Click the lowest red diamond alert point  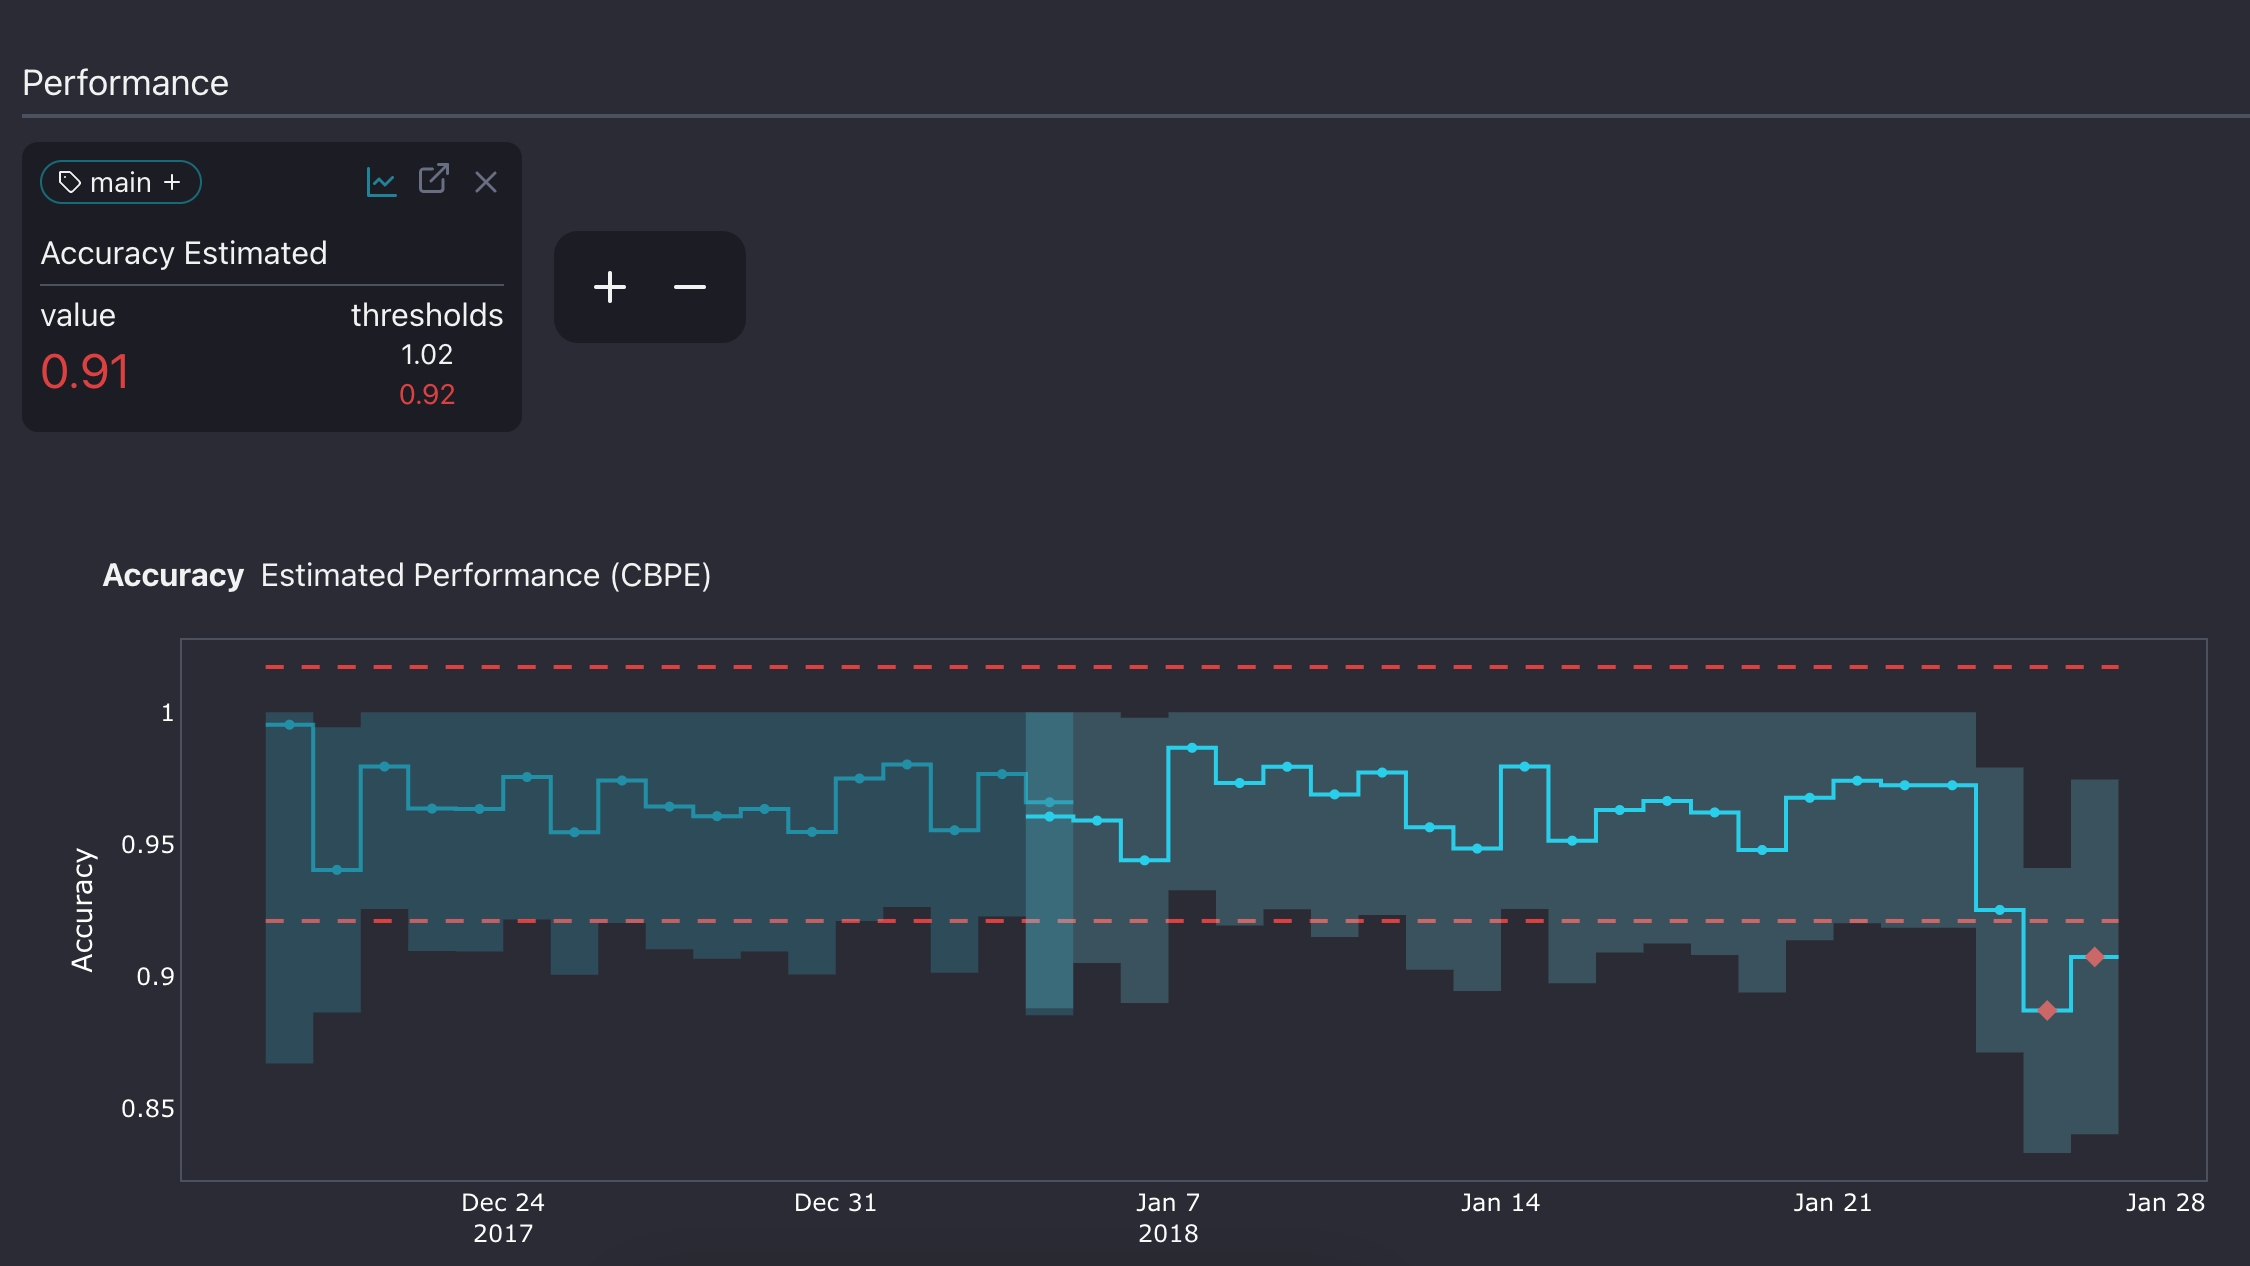[x=2047, y=1010]
